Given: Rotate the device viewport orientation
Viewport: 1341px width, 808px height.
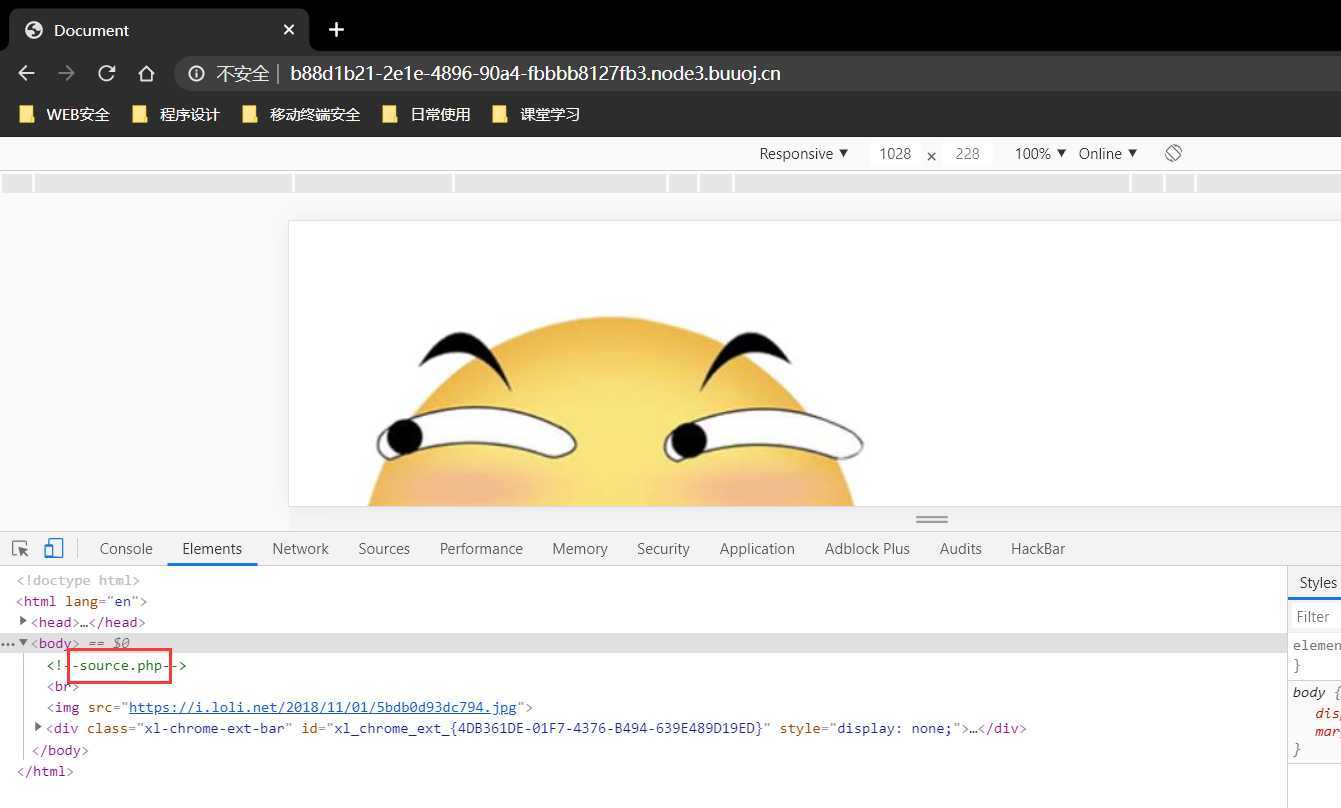Looking at the screenshot, I should pos(1173,153).
